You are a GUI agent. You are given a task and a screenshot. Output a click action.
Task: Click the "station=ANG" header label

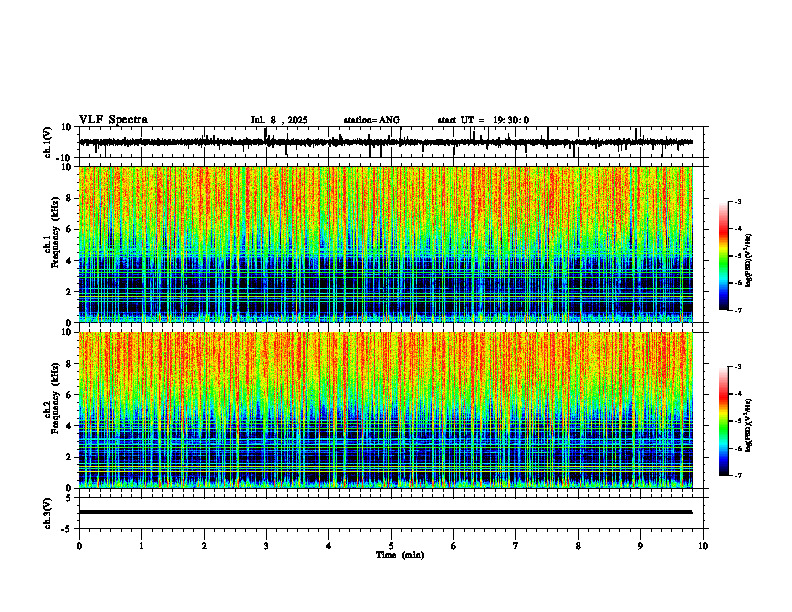[x=371, y=120]
